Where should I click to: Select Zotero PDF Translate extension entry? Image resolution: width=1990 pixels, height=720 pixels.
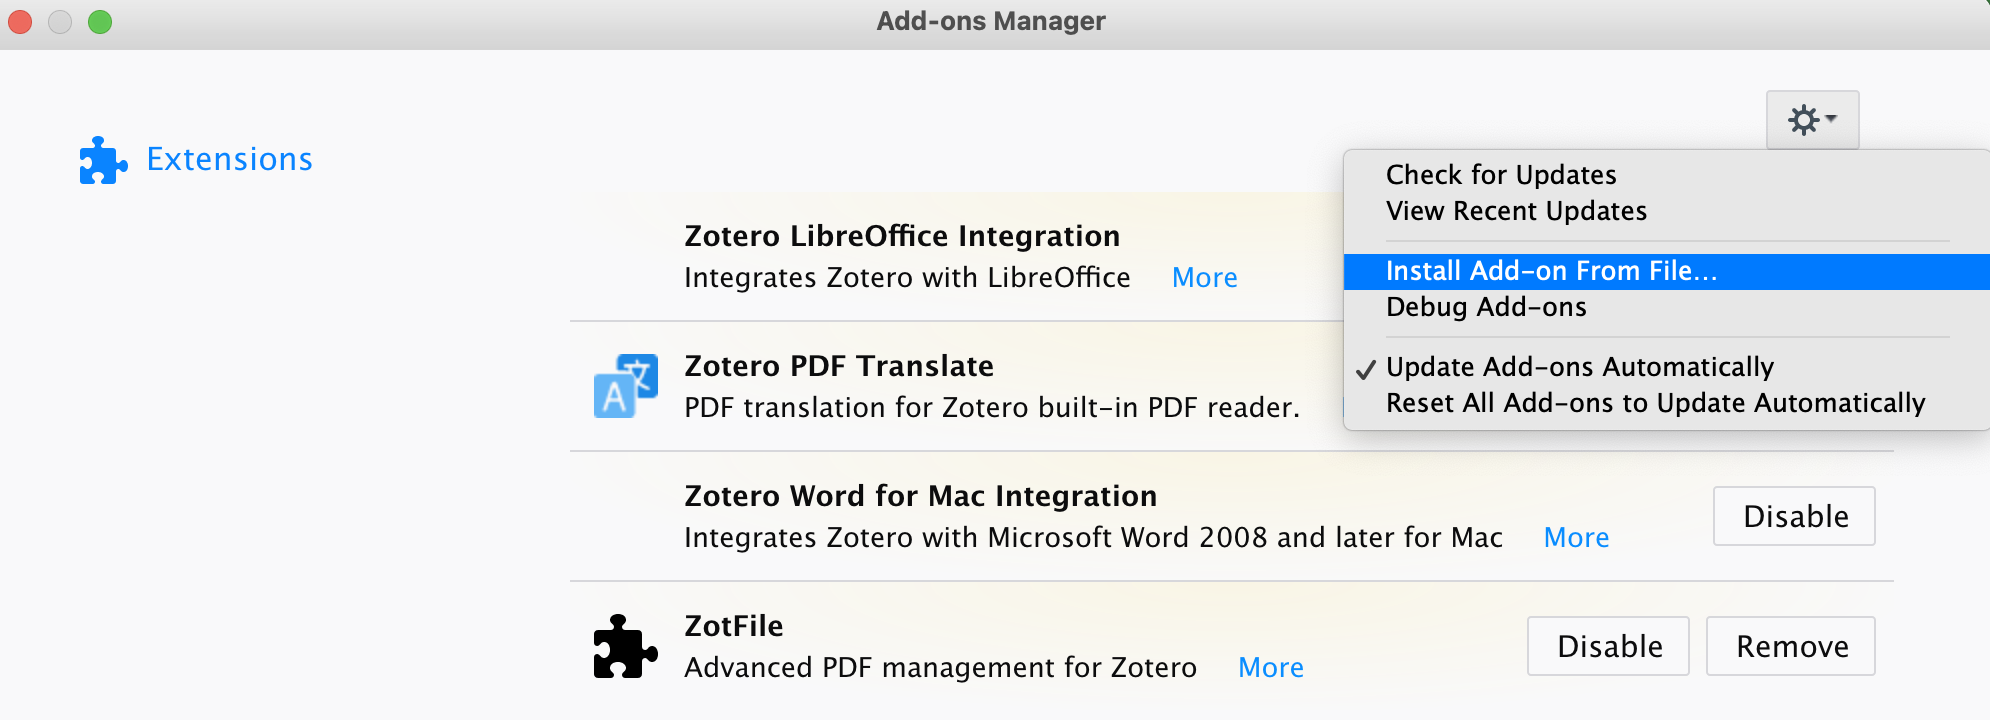point(838,366)
